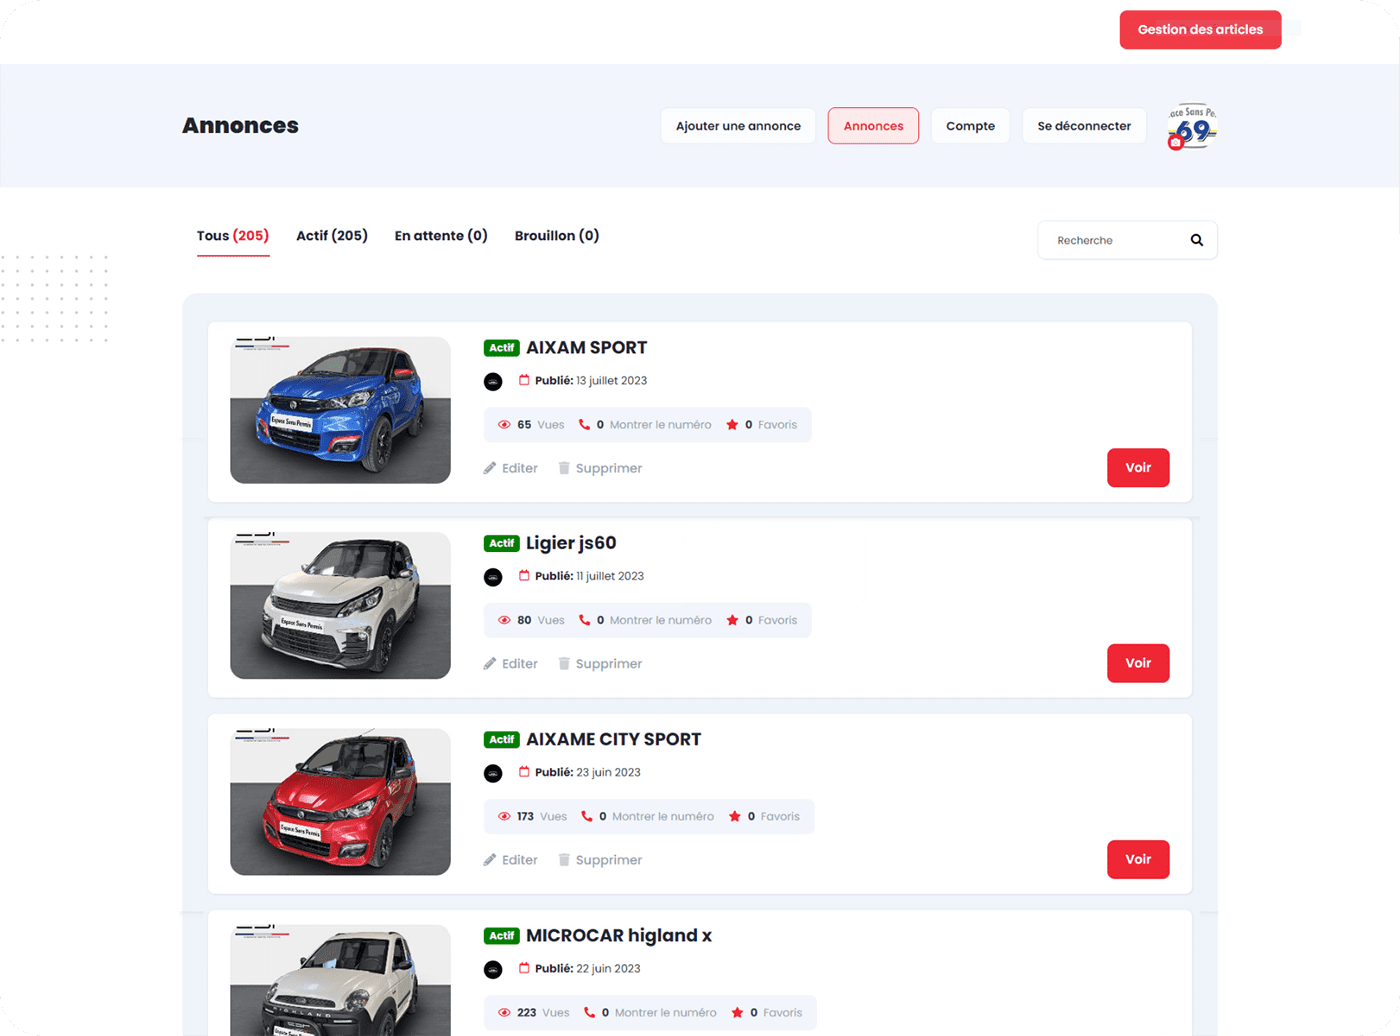Click the phone icon on MICROCAR higland x
This screenshot has height=1036, width=1400.
589,1012
